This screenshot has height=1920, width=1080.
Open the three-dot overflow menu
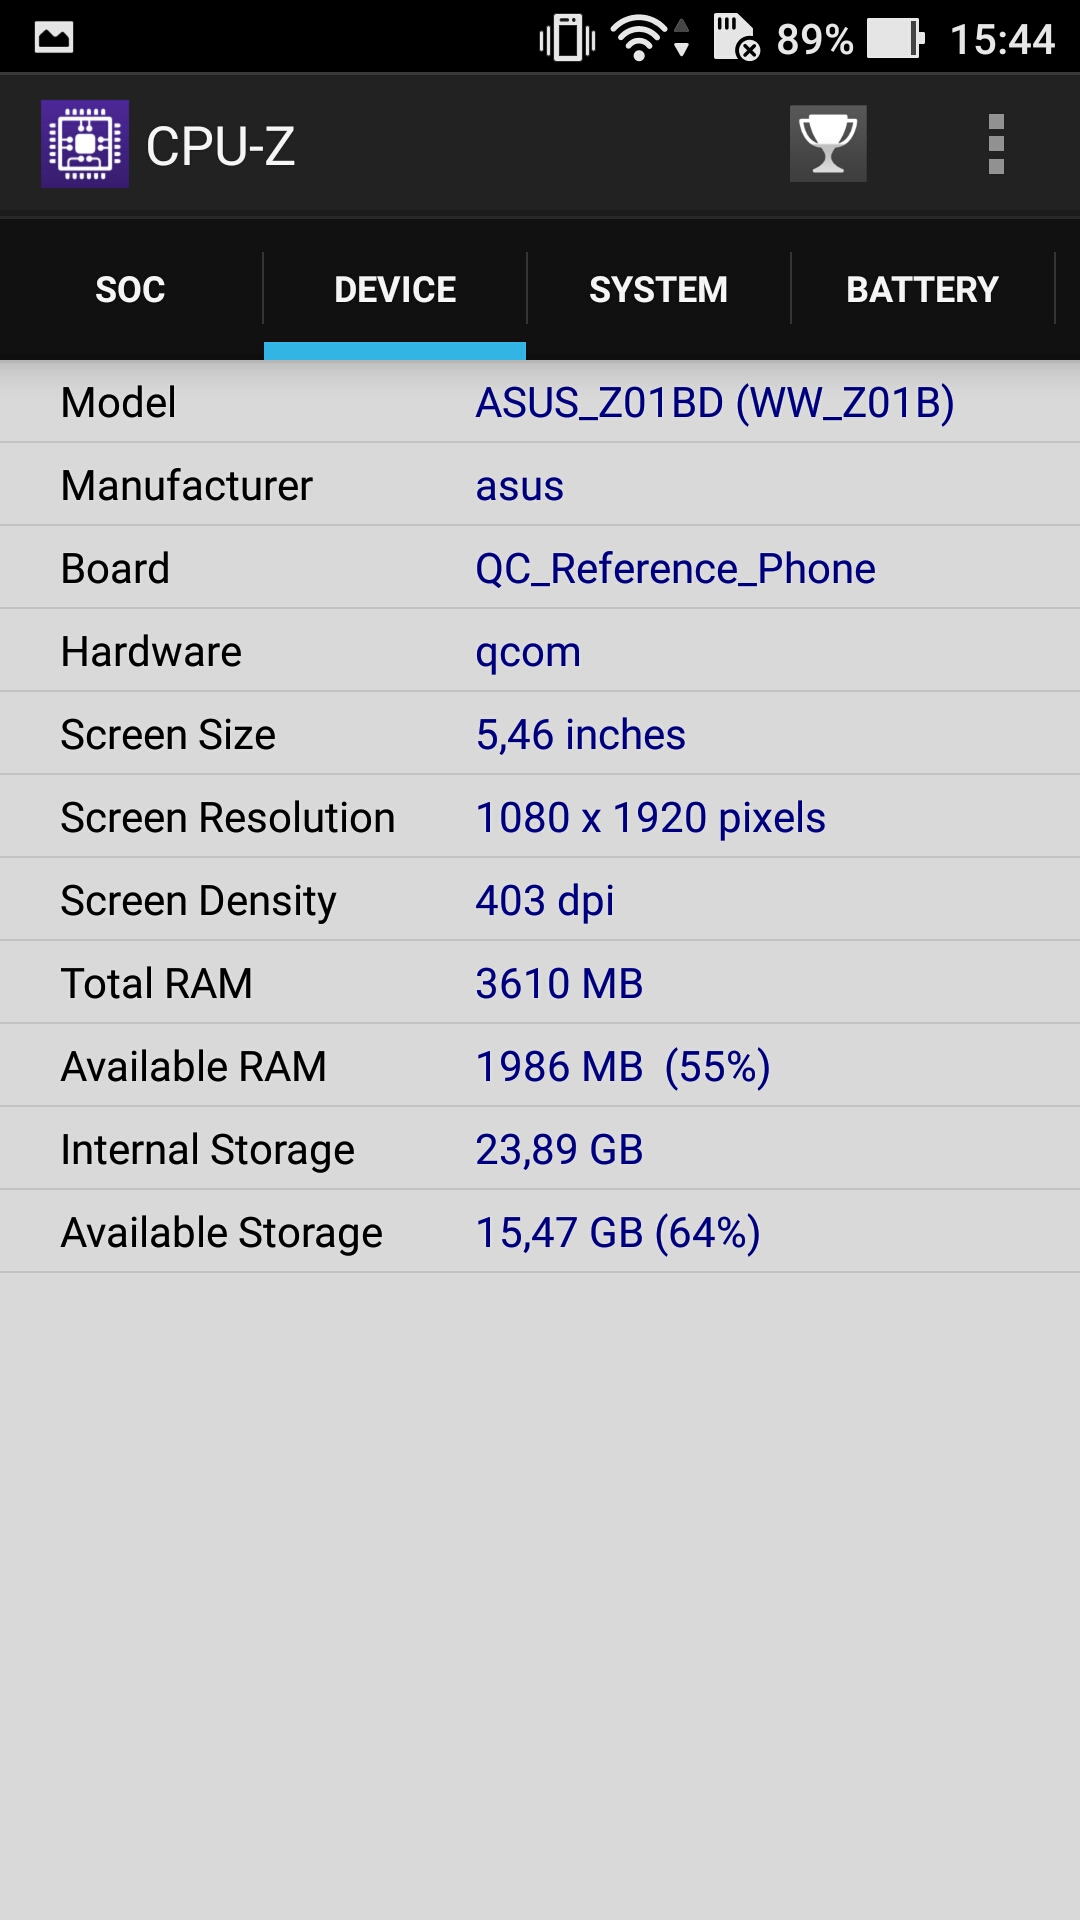coord(996,145)
